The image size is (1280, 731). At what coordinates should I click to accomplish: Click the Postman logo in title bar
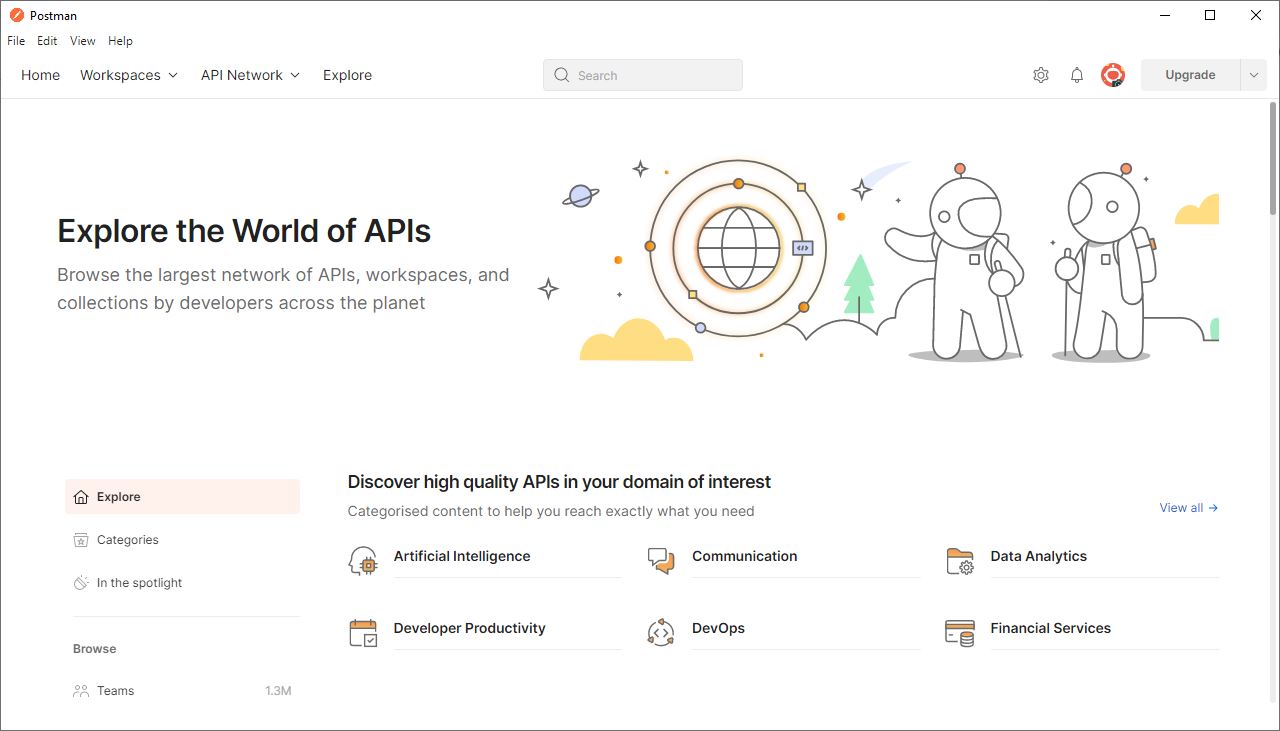[16, 15]
